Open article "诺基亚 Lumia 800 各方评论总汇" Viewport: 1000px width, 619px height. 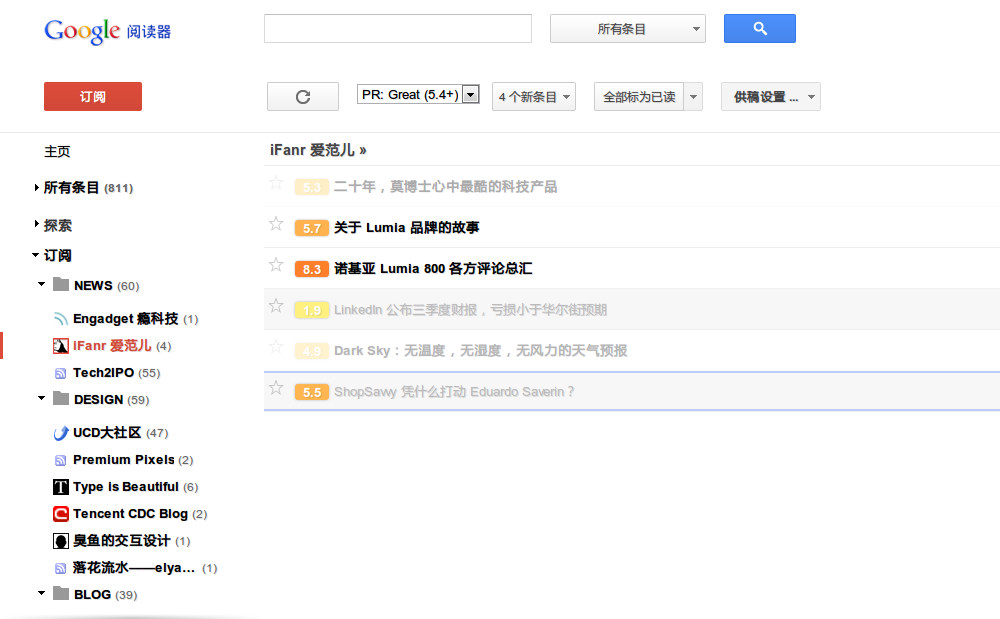click(x=432, y=269)
